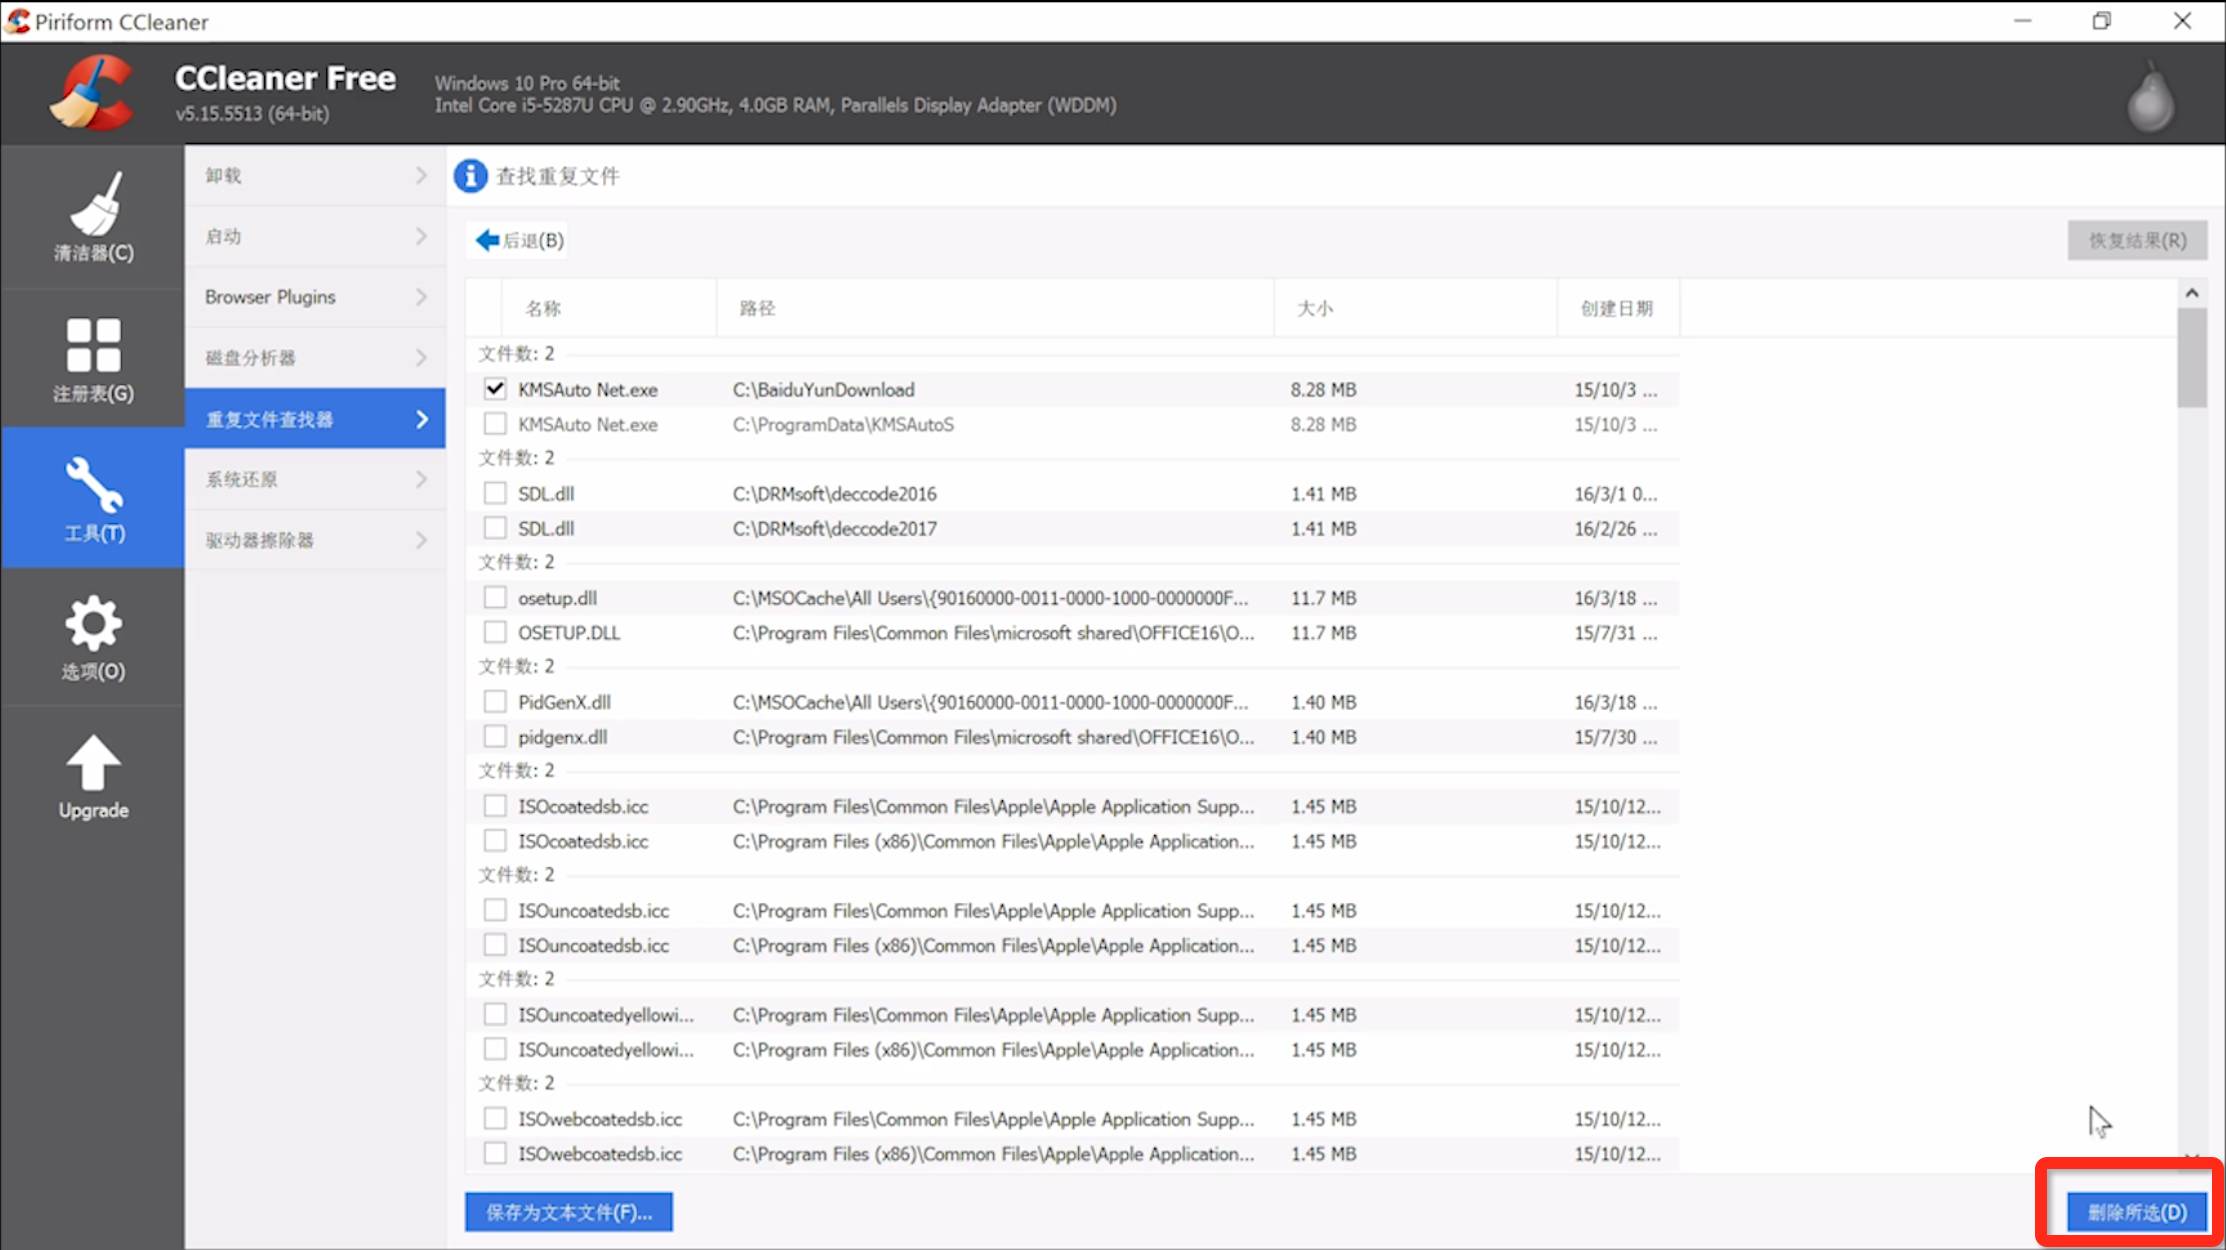Viewport: 2226px width, 1250px height.
Task: Check ISOwebcoatedsb.icc in Program Files (x86) checkbox
Action: [495, 1153]
